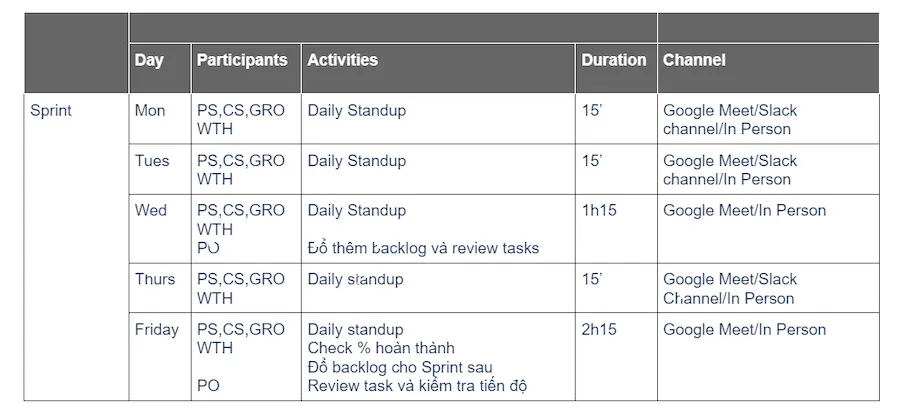Select the Tues day cell

click(x=160, y=169)
